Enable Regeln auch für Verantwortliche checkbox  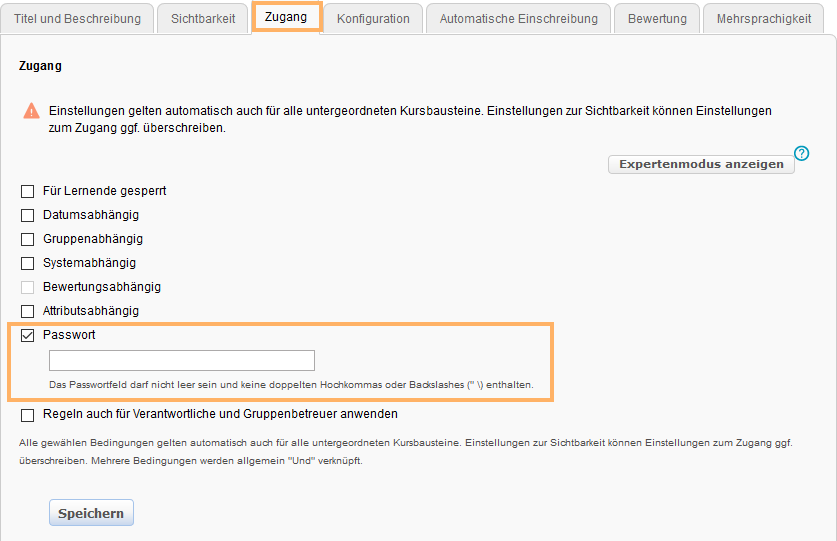point(28,414)
